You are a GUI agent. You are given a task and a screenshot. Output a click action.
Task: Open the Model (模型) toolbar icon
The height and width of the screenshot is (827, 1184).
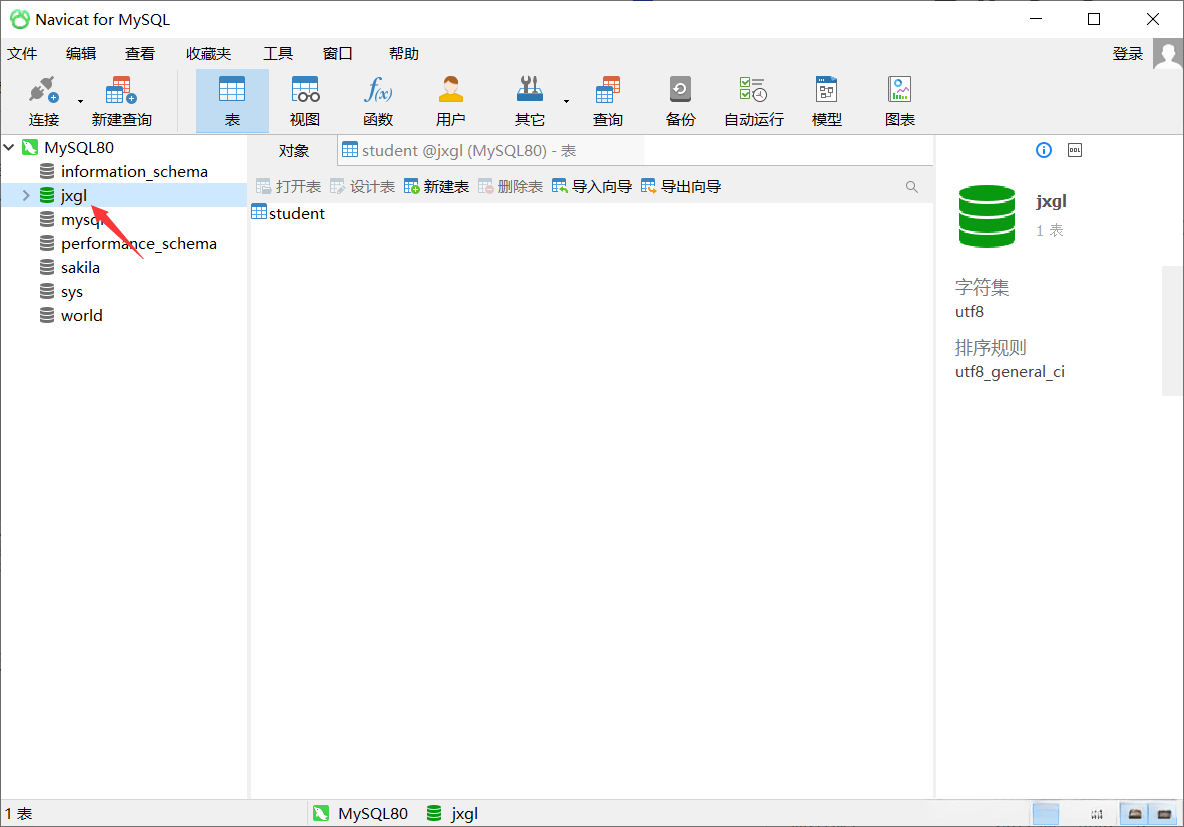[x=826, y=101]
